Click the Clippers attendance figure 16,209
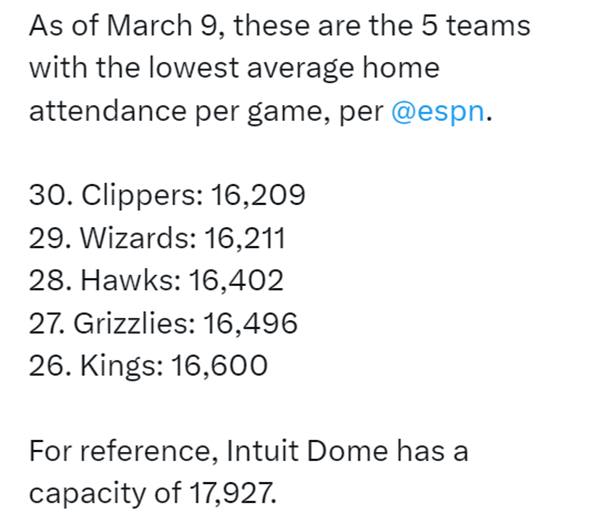The width and height of the screenshot is (600, 523). [258, 195]
